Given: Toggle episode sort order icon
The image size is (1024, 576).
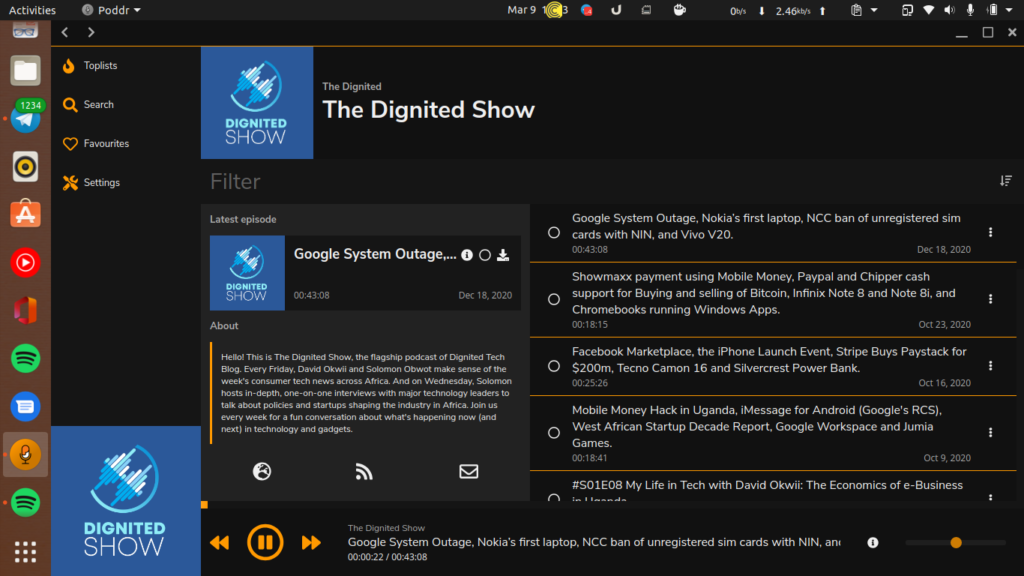Looking at the screenshot, I should [1006, 181].
